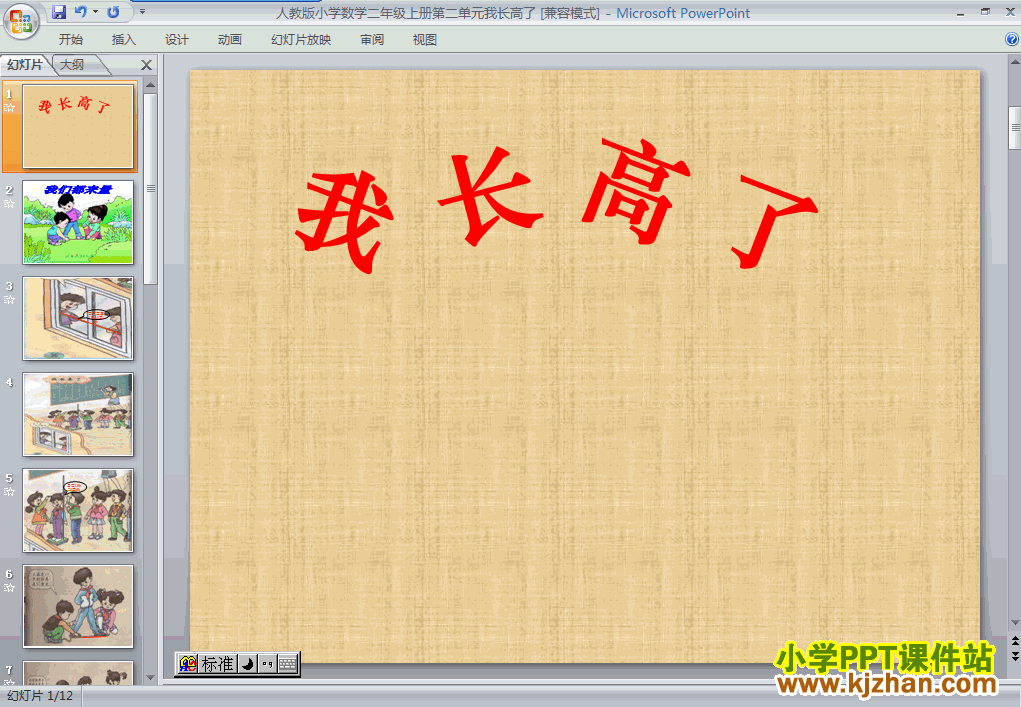Click thumbnail pane scroll down arrow
The width and height of the screenshot is (1021, 707).
point(150,678)
